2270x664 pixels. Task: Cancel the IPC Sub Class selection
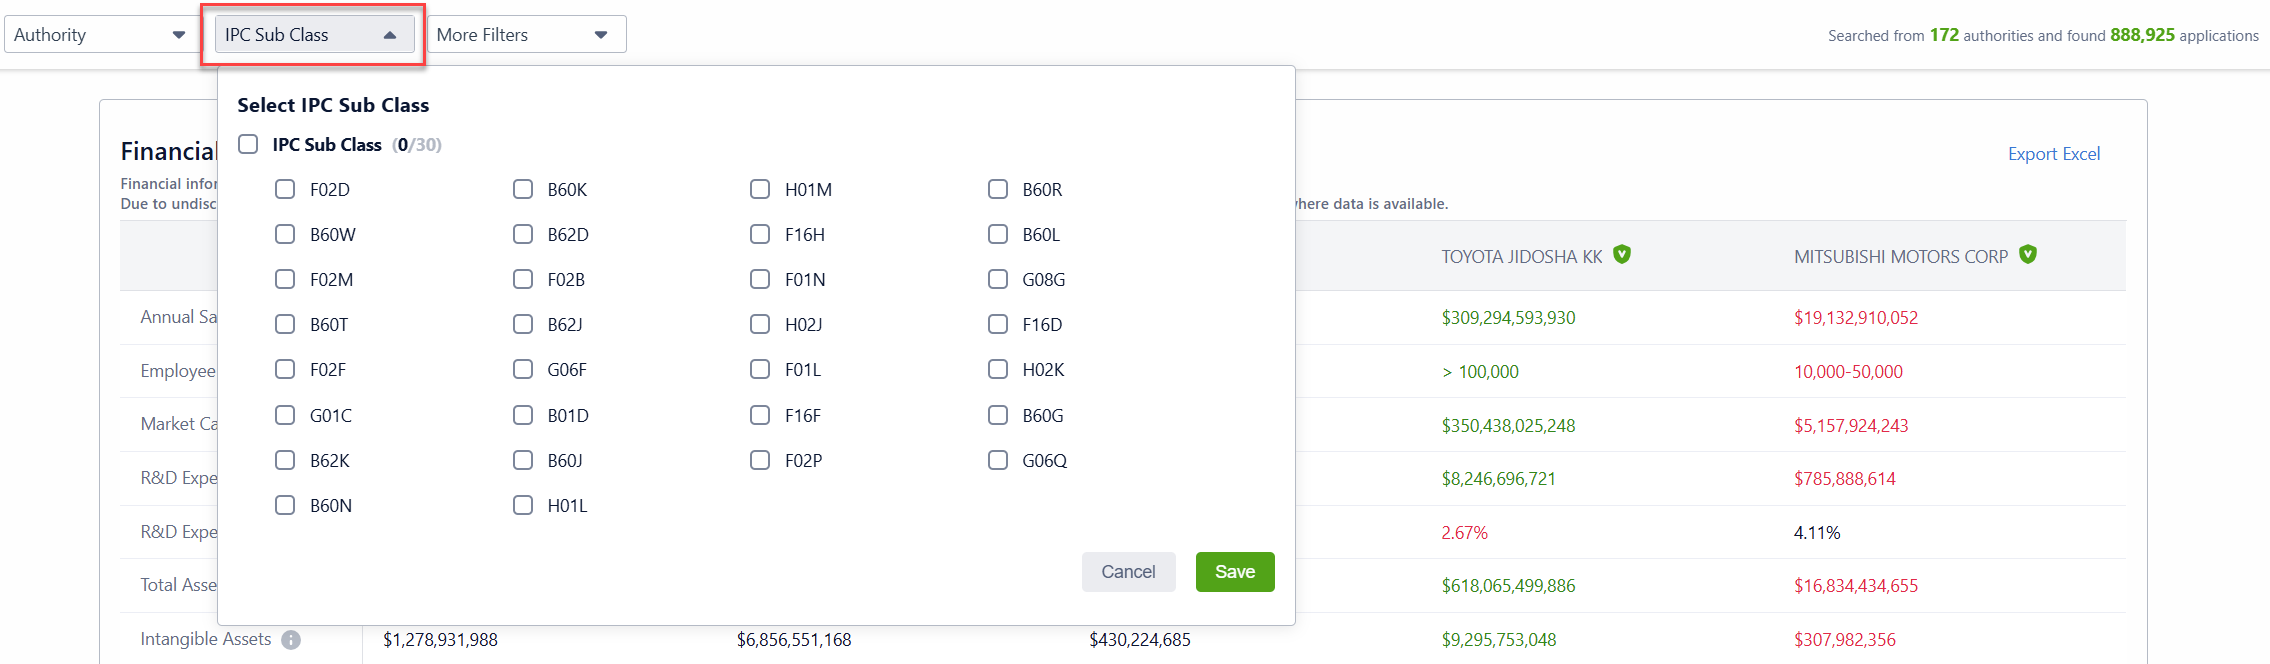1128,572
